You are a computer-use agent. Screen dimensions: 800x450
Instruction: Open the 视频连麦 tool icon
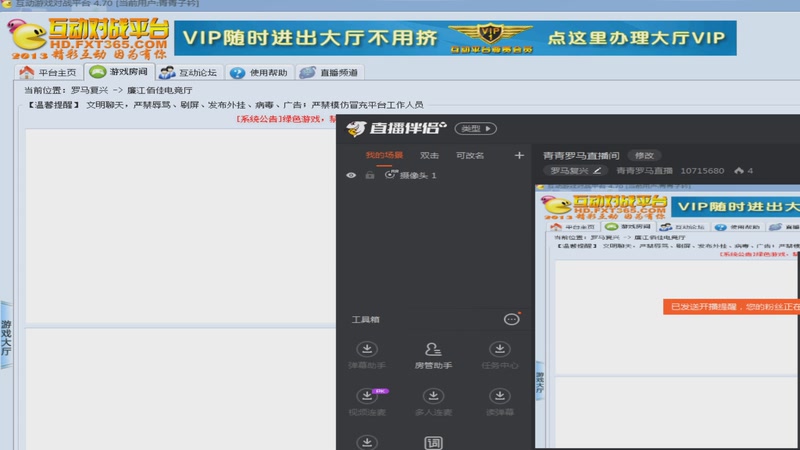367,396
